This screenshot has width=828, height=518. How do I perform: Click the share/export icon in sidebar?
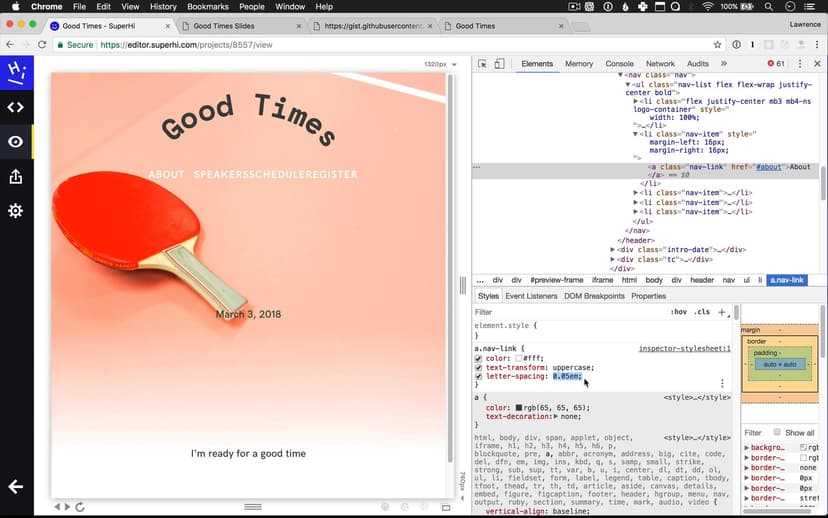tap(16, 177)
